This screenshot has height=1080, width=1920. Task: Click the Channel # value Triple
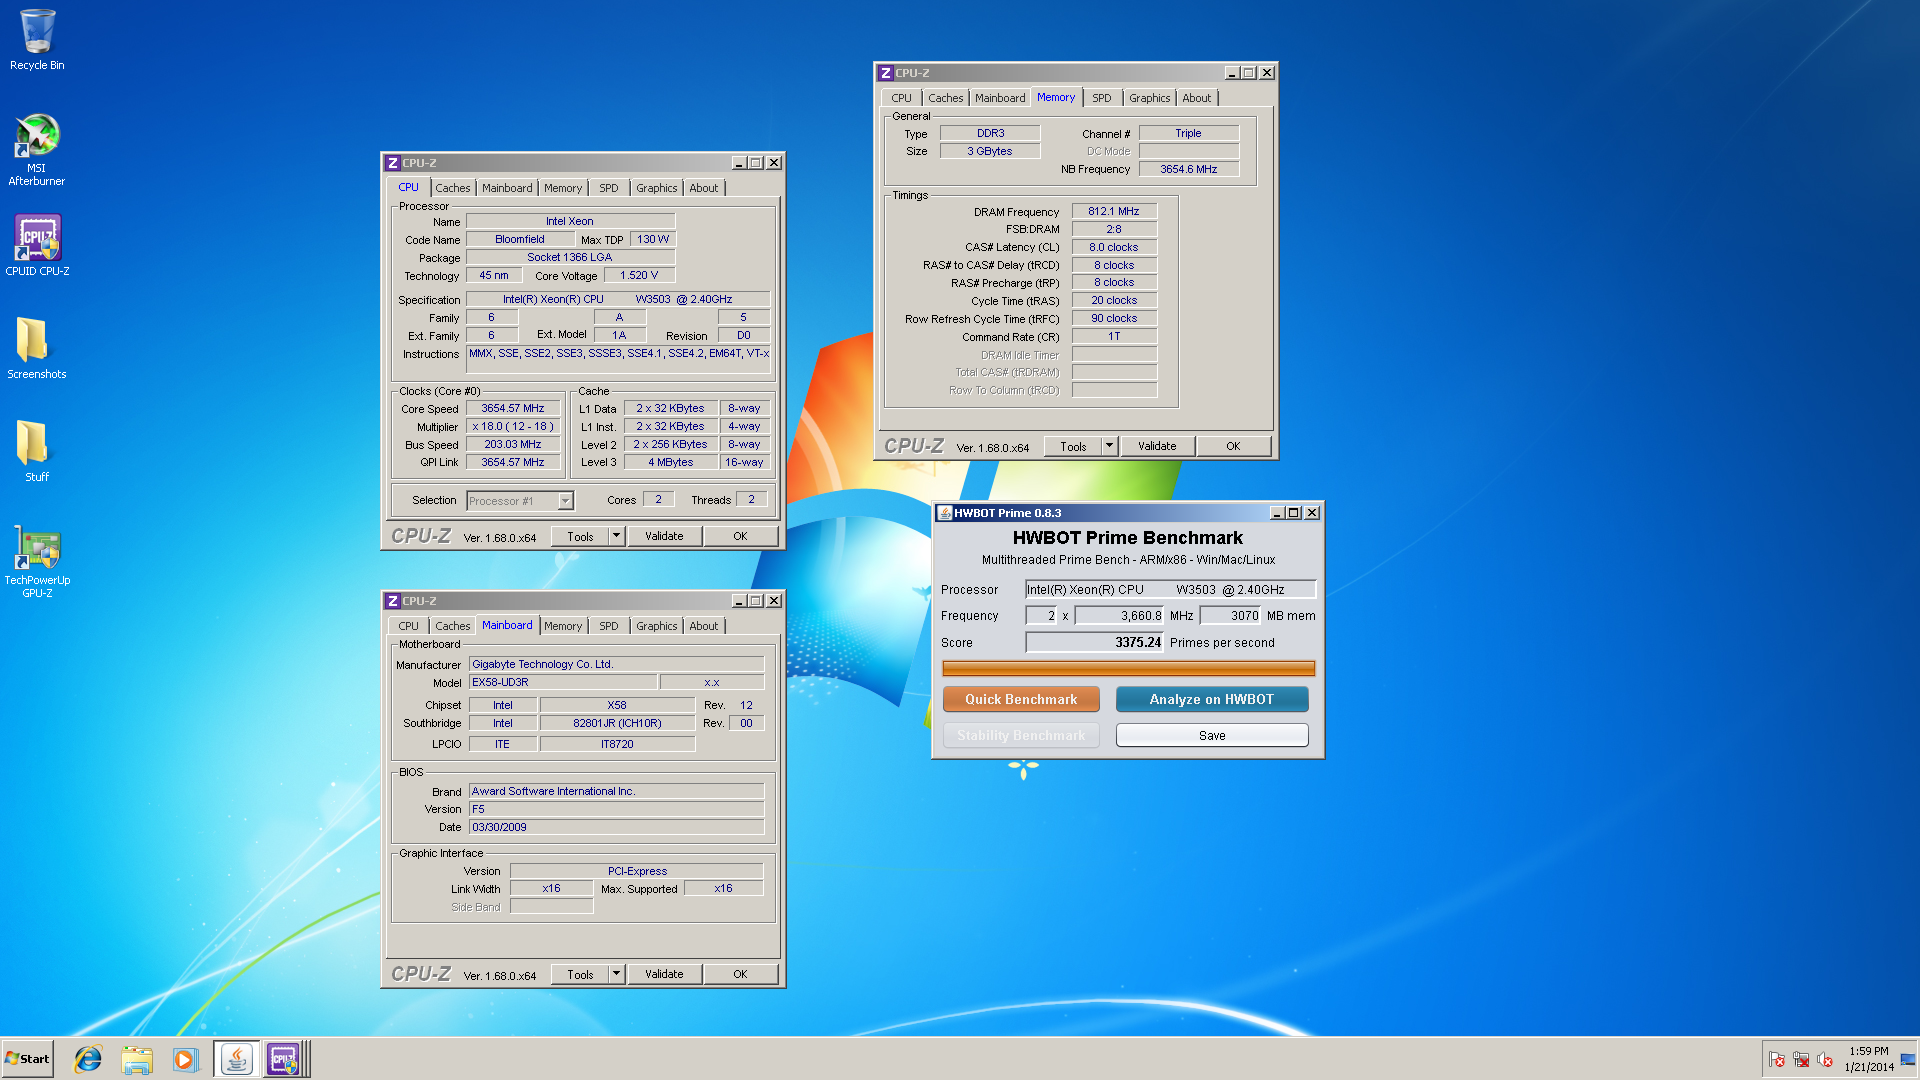1189,133
